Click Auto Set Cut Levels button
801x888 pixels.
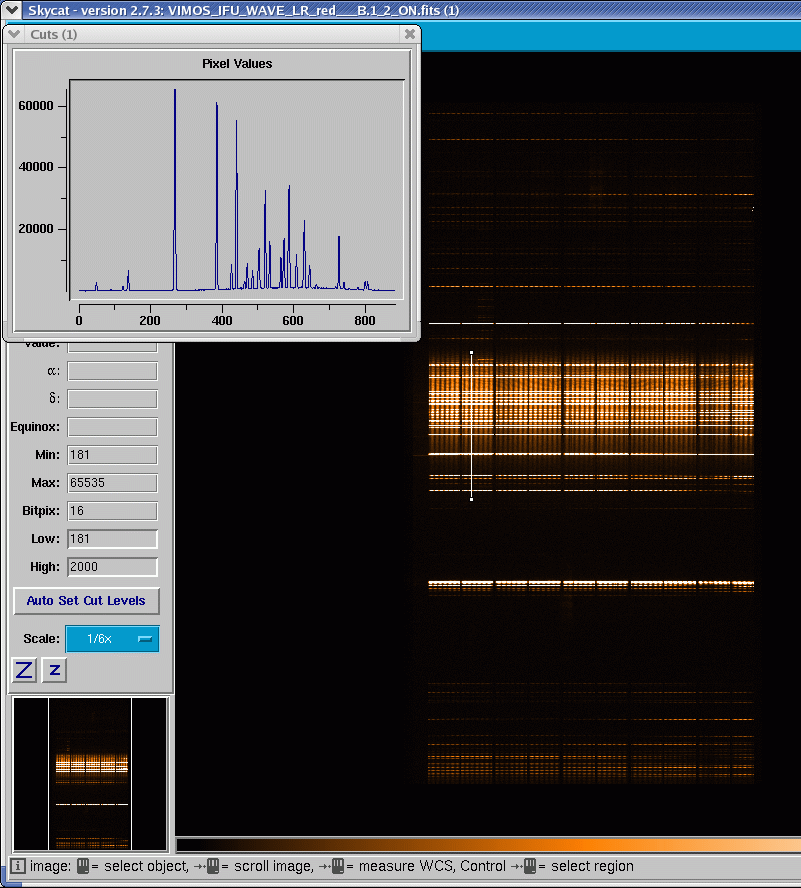coord(86,601)
